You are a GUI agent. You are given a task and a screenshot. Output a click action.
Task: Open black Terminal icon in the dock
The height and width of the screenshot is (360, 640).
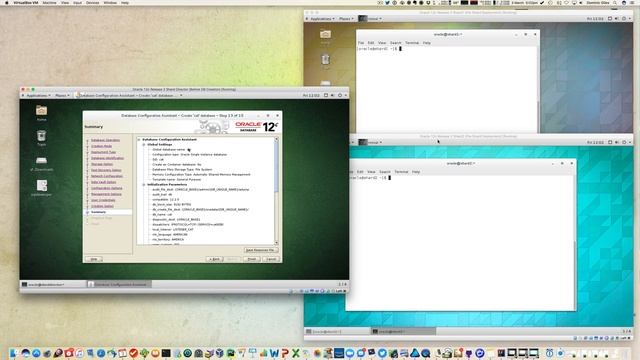[166, 353]
